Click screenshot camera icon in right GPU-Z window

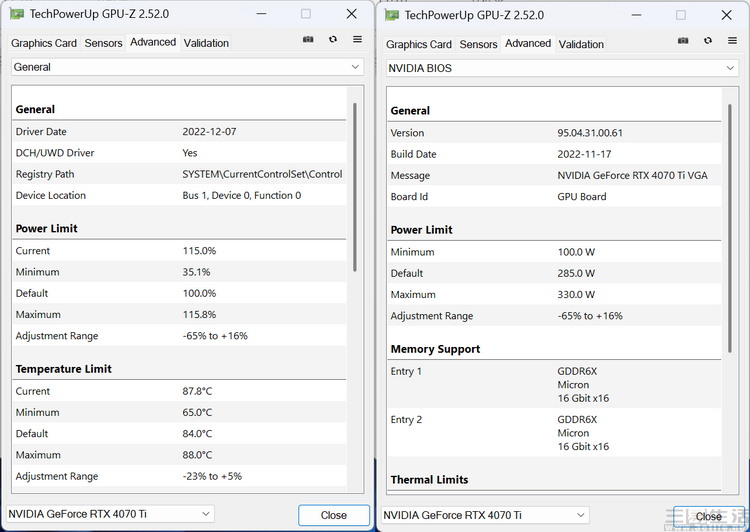click(x=683, y=41)
